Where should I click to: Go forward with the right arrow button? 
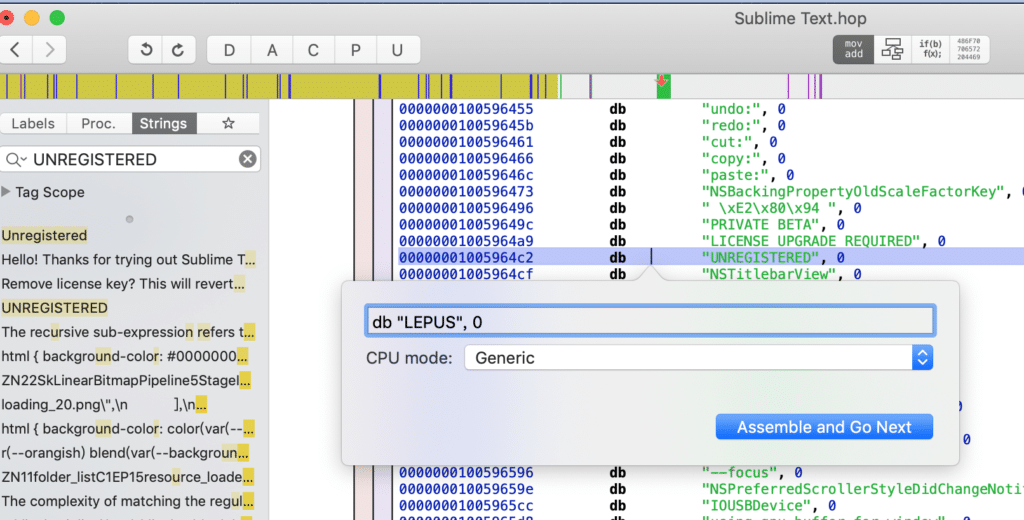(50, 50)
